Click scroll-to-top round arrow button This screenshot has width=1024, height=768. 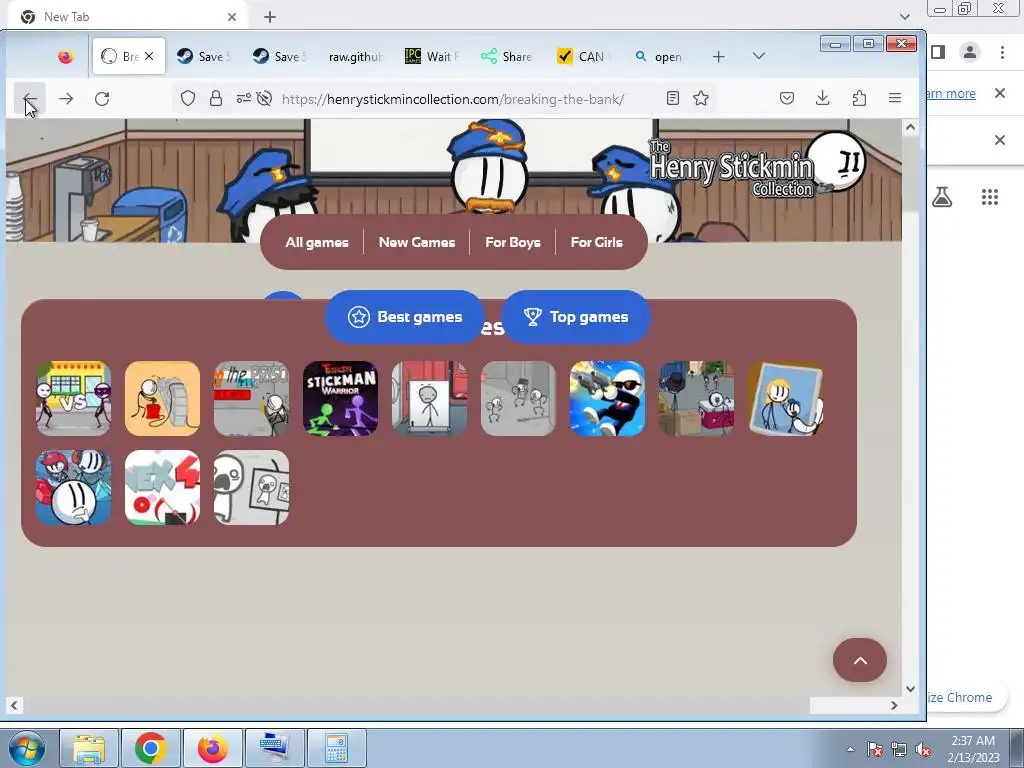coord(859,660)
